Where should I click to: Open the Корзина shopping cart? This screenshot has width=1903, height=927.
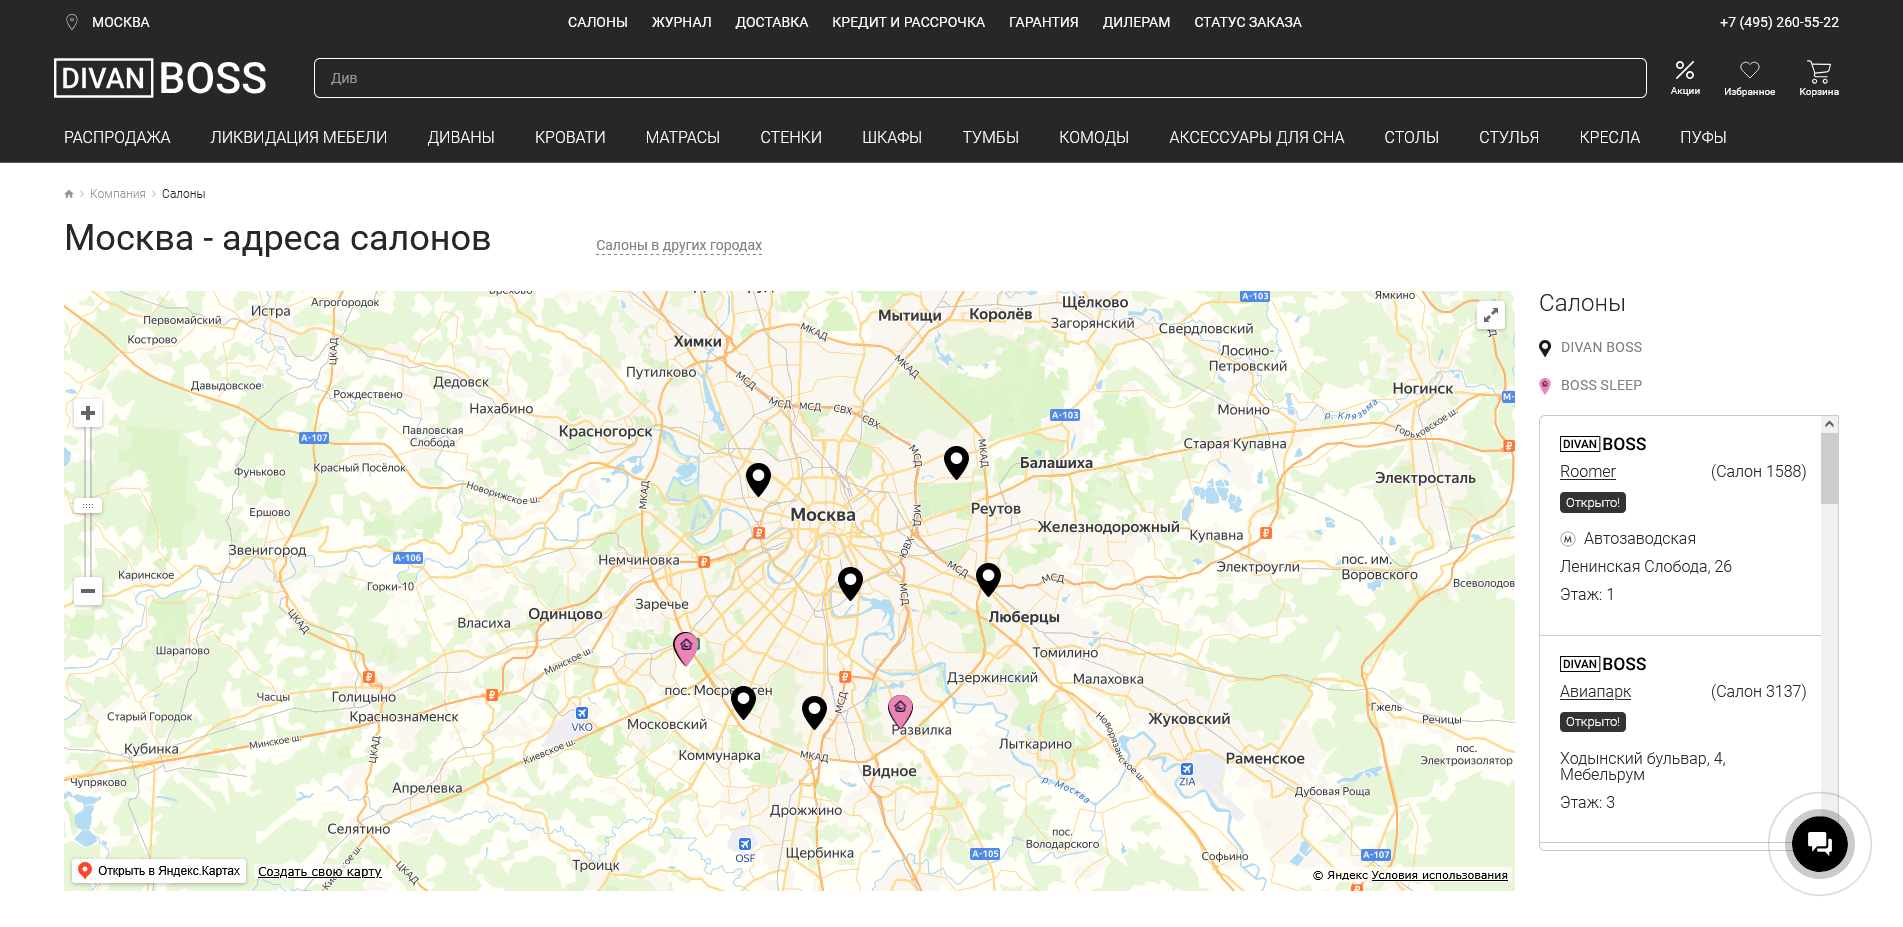tap(1818, 77)
